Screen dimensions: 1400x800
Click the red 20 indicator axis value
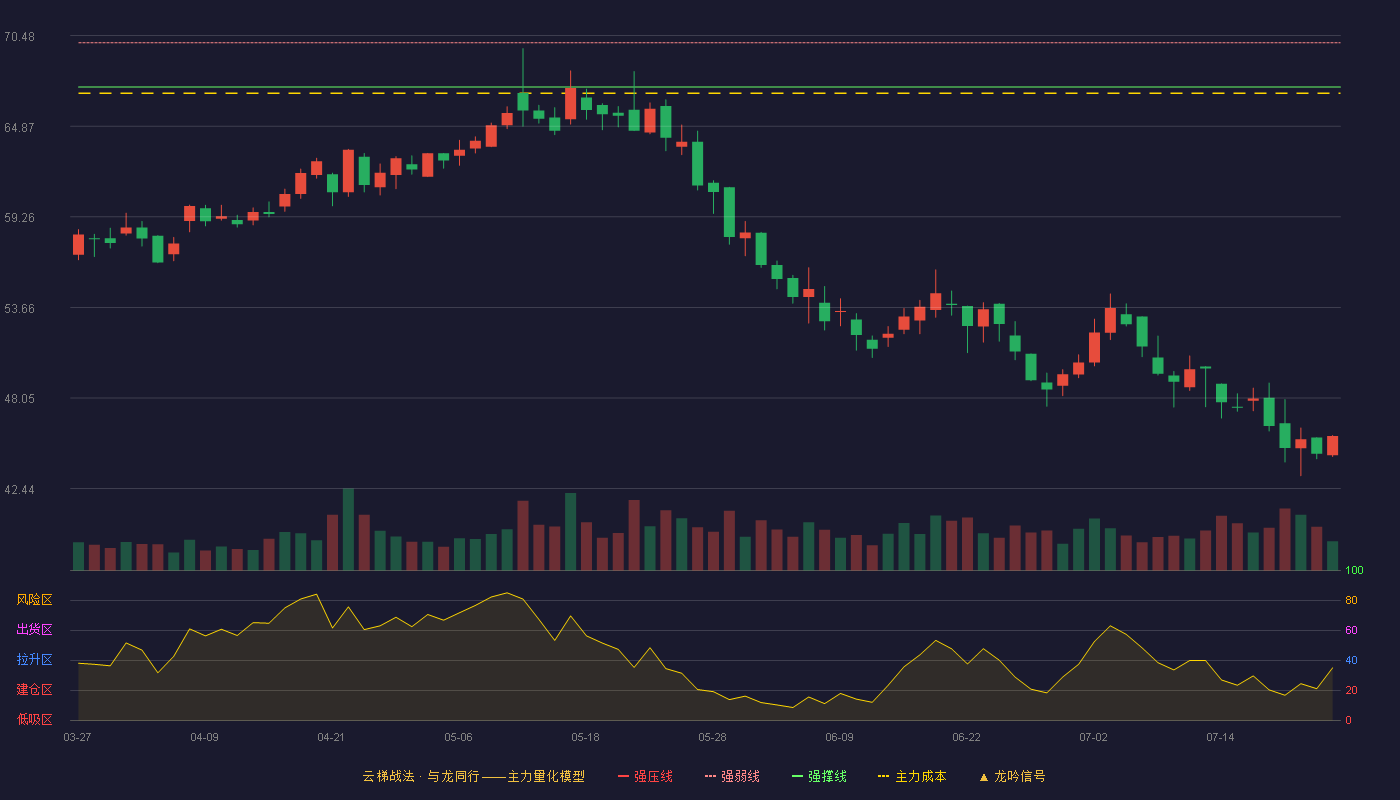[x=1351, y=690]
